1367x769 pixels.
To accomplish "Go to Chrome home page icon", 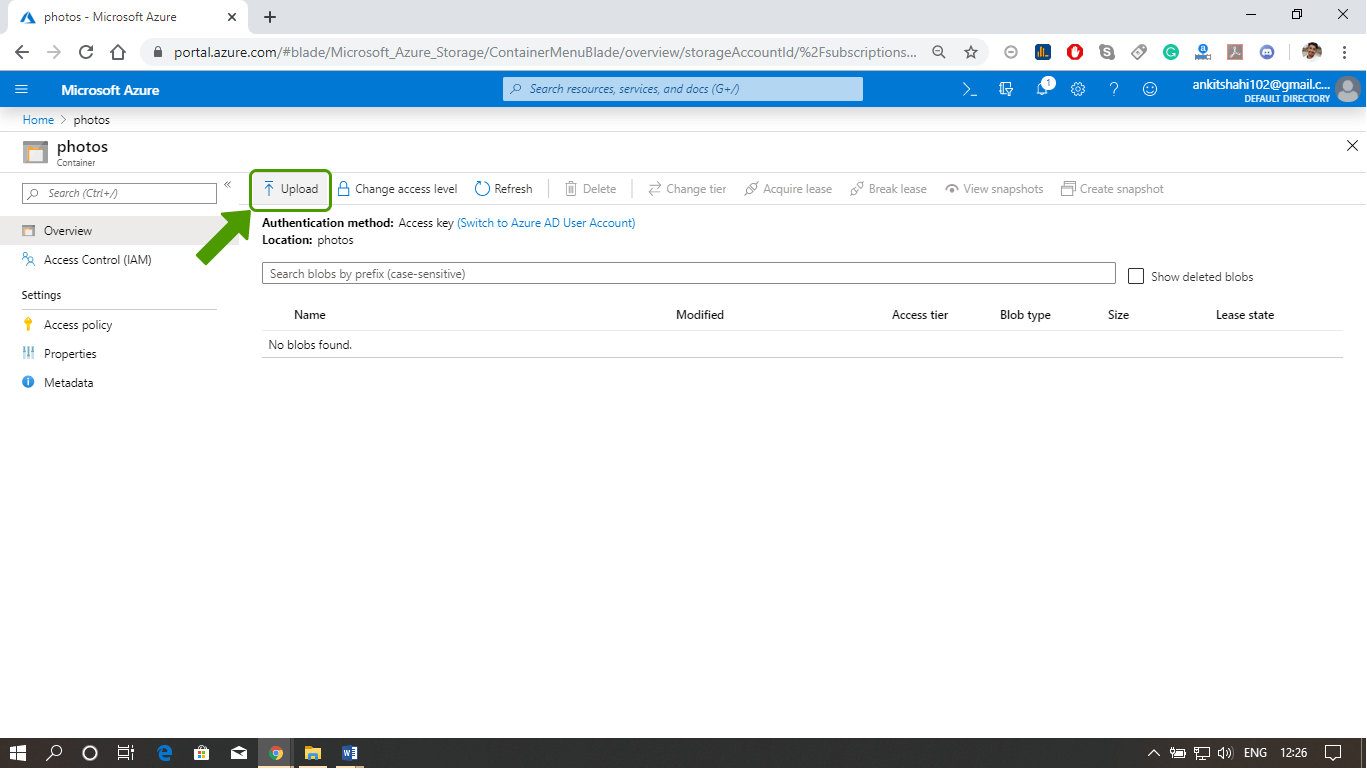I will (x=118, y=52).
